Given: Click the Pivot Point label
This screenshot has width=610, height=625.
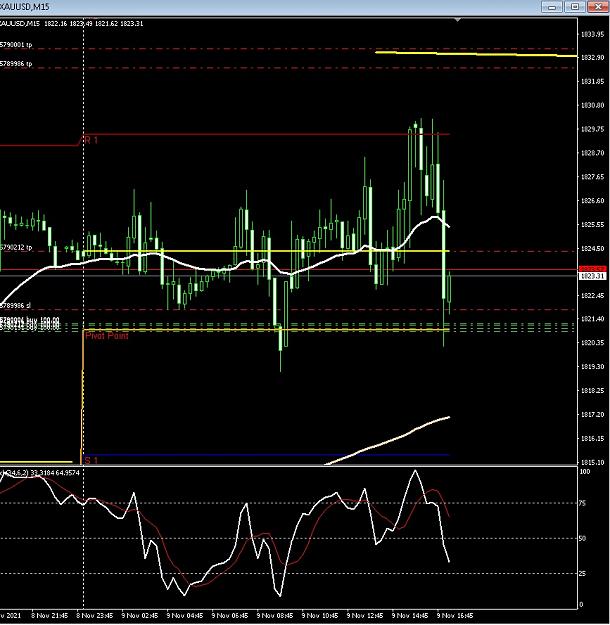Looking at the screenshot, I should click(x=107, y=336).
